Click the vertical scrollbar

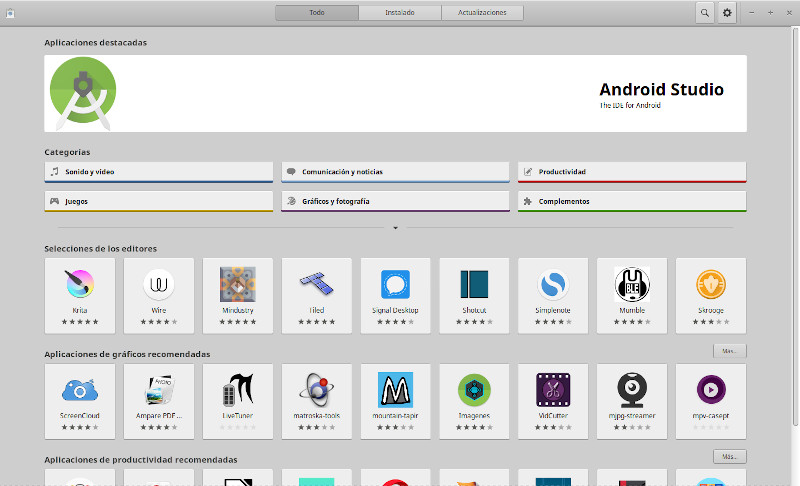(x=795, y=227)
